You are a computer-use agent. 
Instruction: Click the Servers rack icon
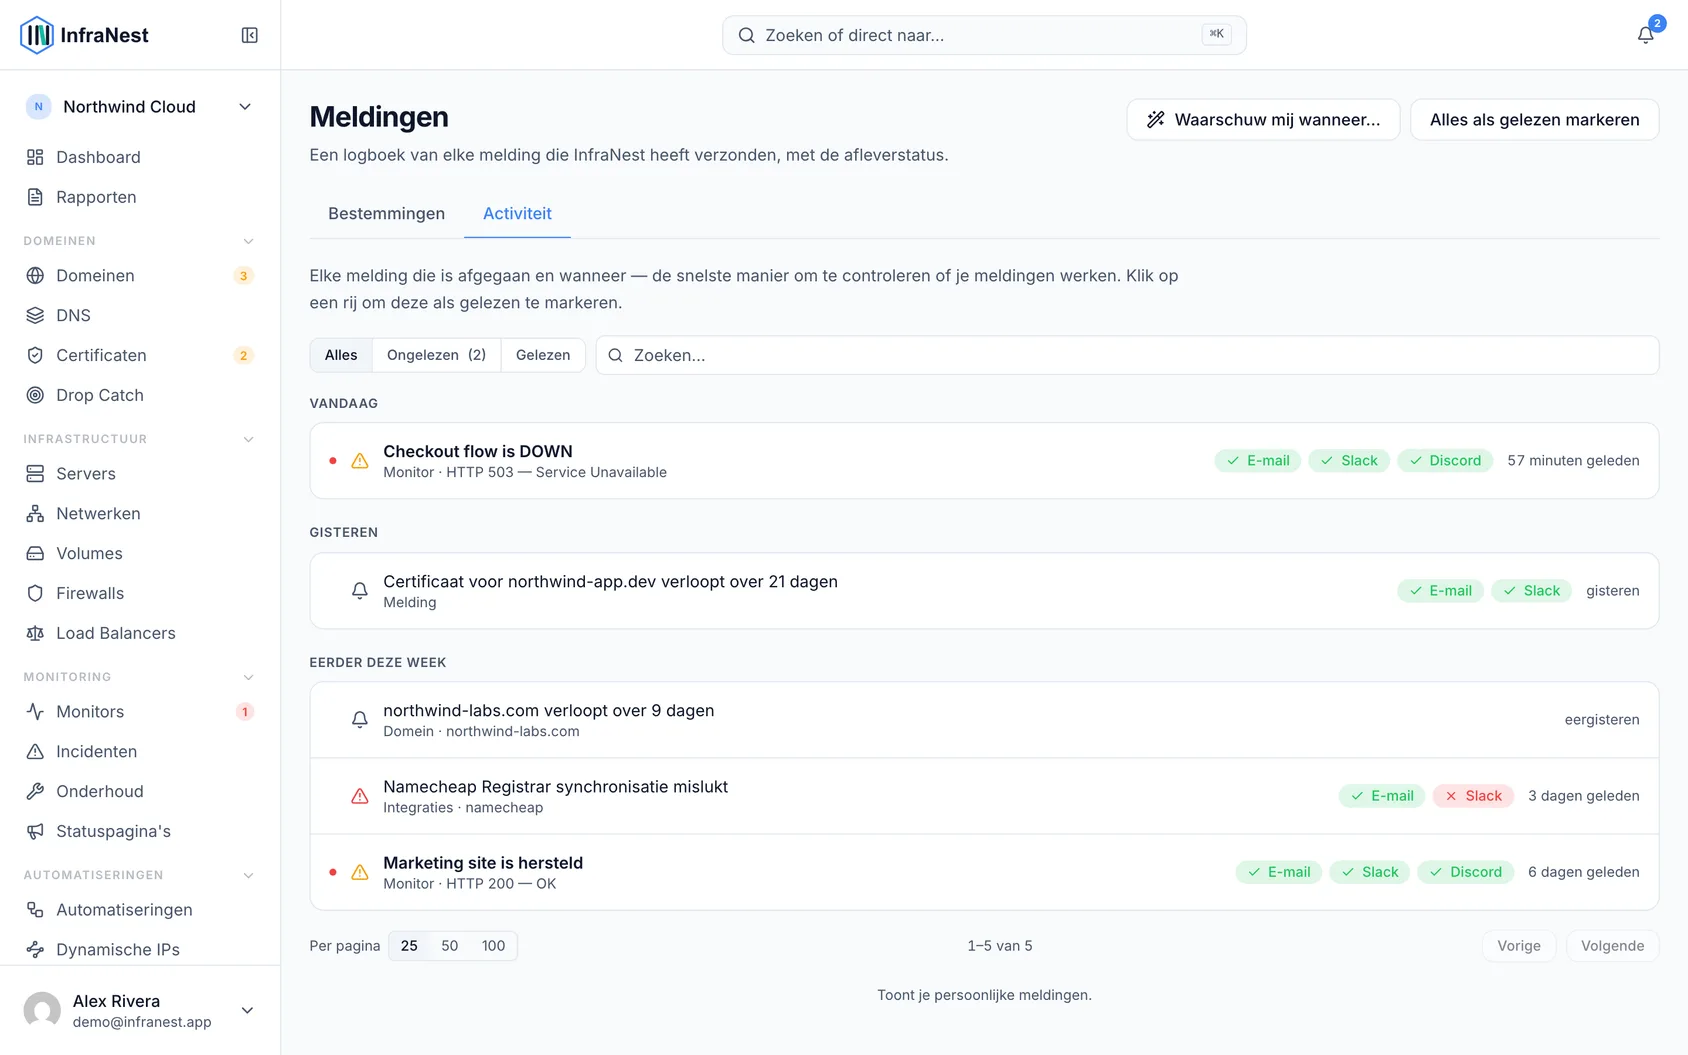pos(35,473)
